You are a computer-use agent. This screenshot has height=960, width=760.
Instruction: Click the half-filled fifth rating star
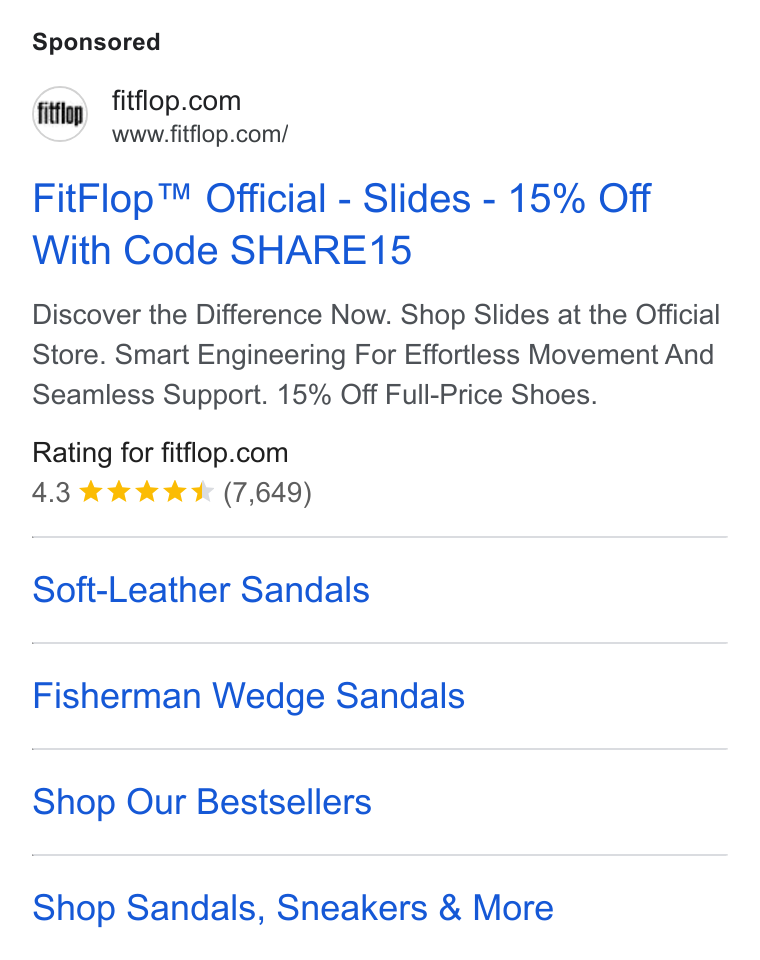[x=203, y=492]
